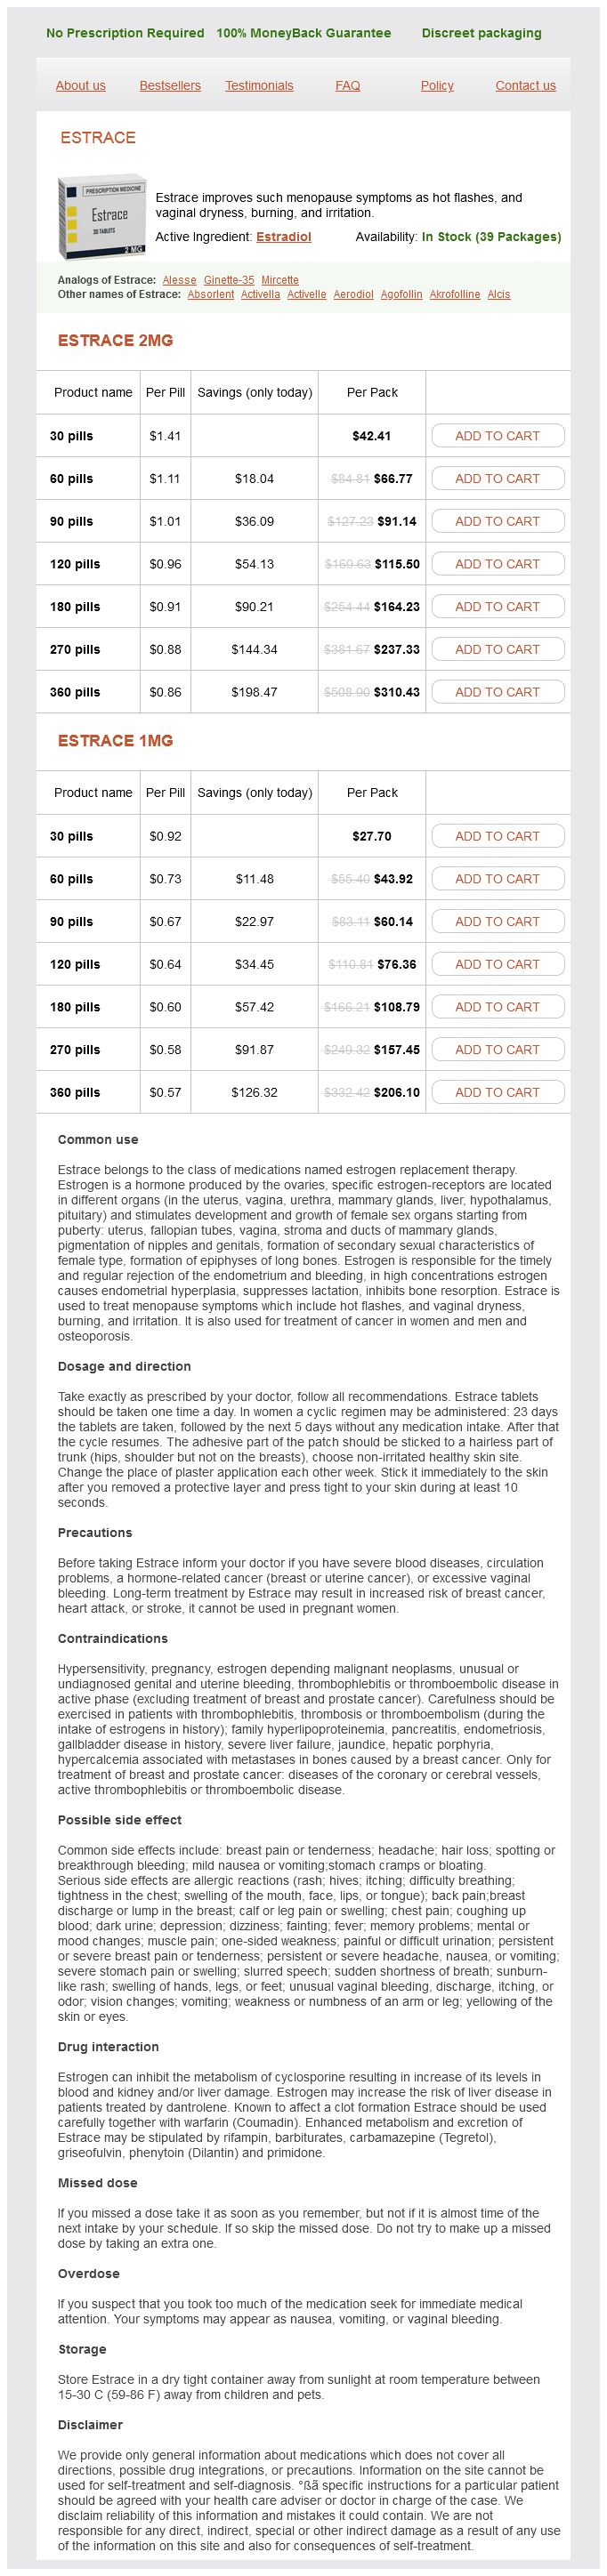Viewport: 607px width, 2576px height.
Task: Open the Testimonials menu link
Action: point(259,86)
